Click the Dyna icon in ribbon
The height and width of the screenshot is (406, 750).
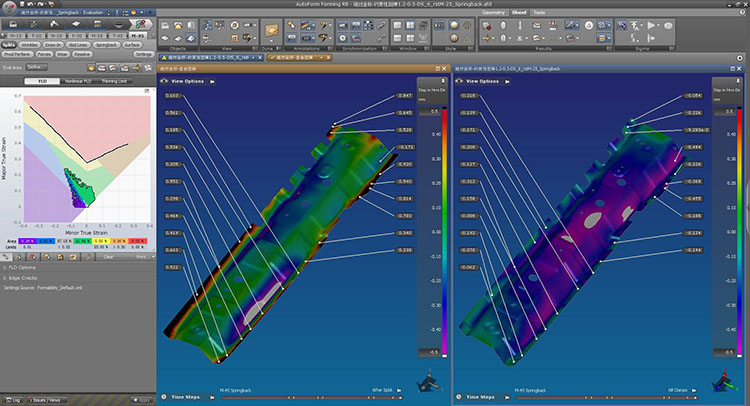pos(270,28)
